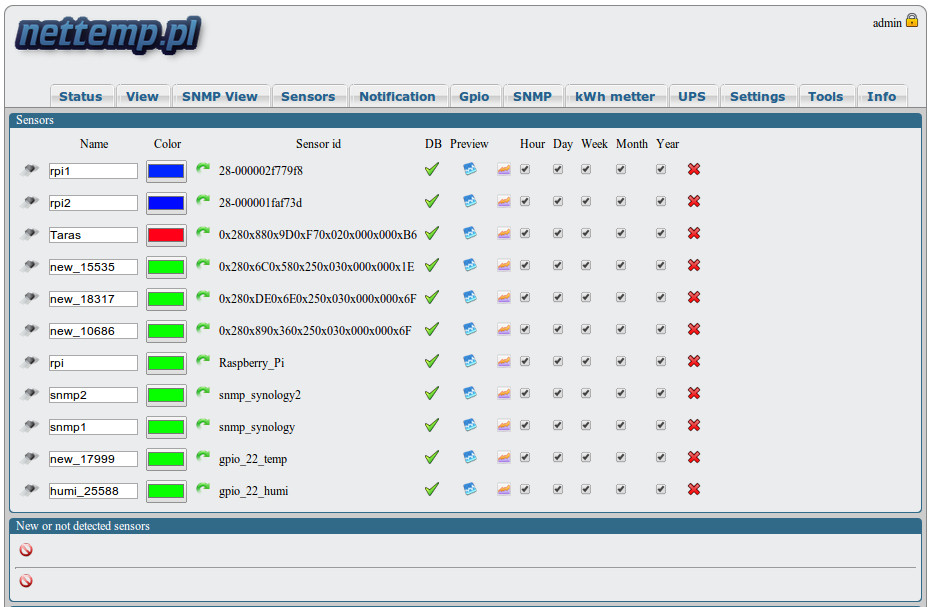
Task: Open the Info tab
Action: pos(881,96)
